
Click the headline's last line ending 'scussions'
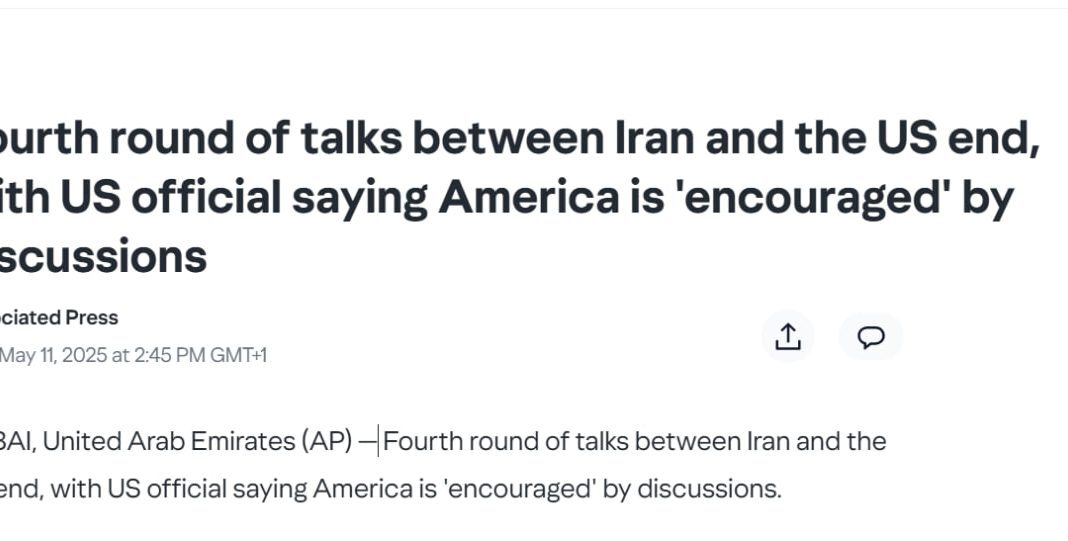coord(103,258)
